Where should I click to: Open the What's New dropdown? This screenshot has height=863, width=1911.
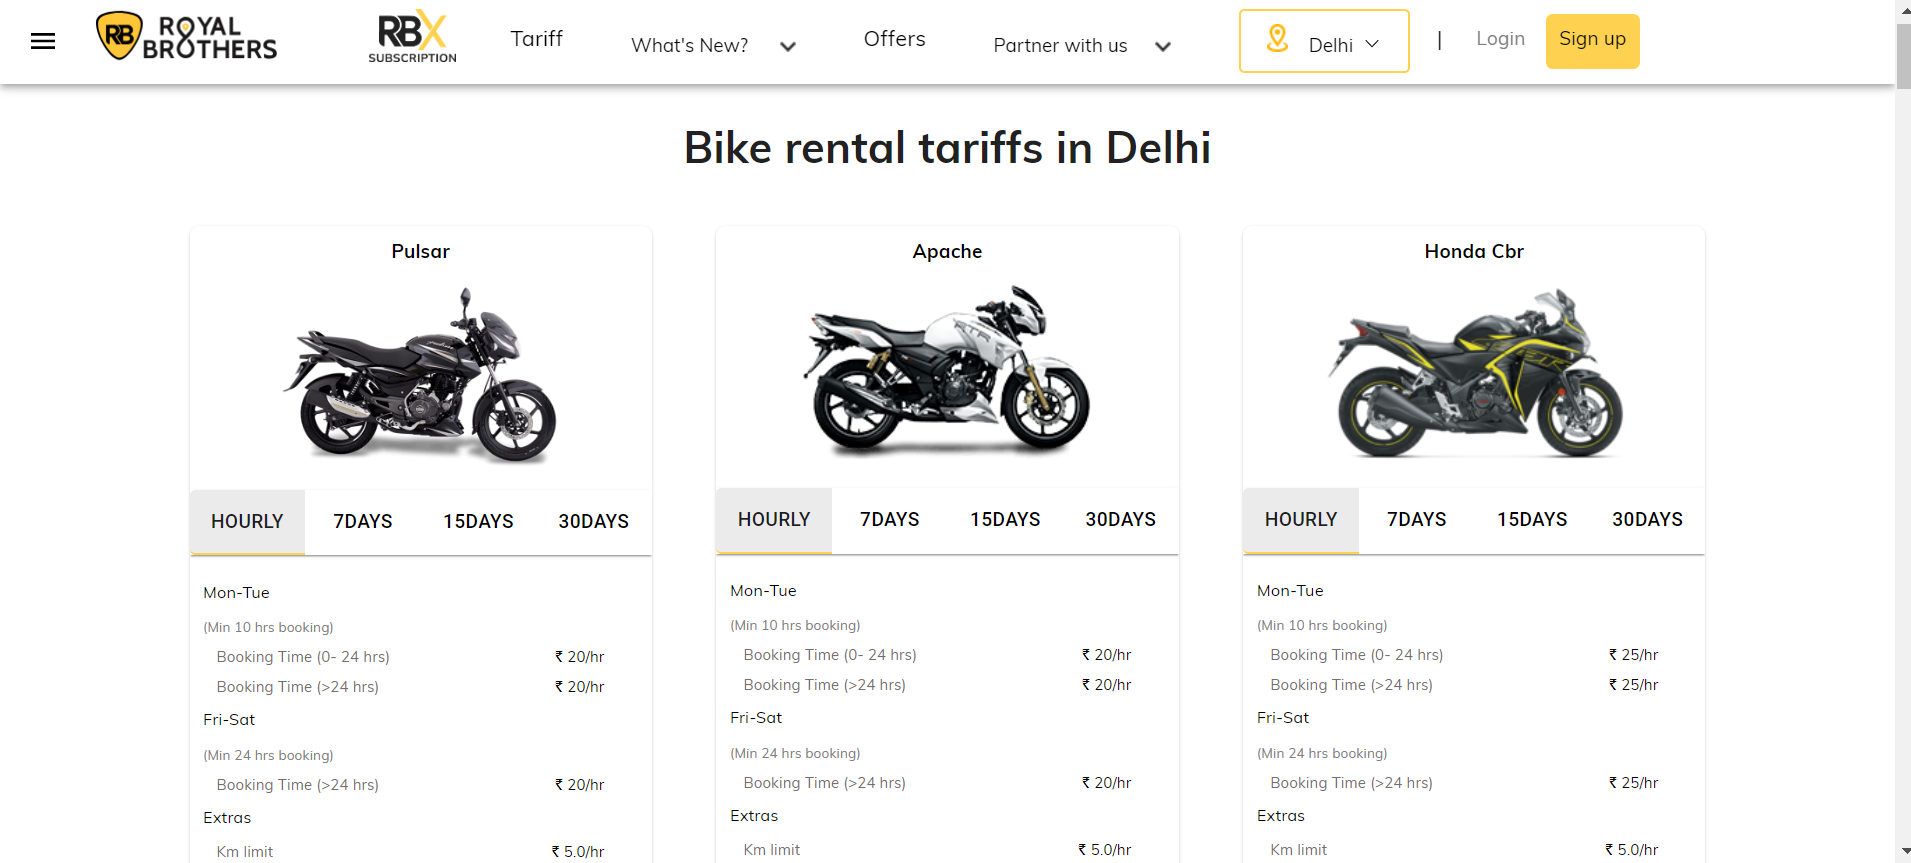click(x=711, y=44)
